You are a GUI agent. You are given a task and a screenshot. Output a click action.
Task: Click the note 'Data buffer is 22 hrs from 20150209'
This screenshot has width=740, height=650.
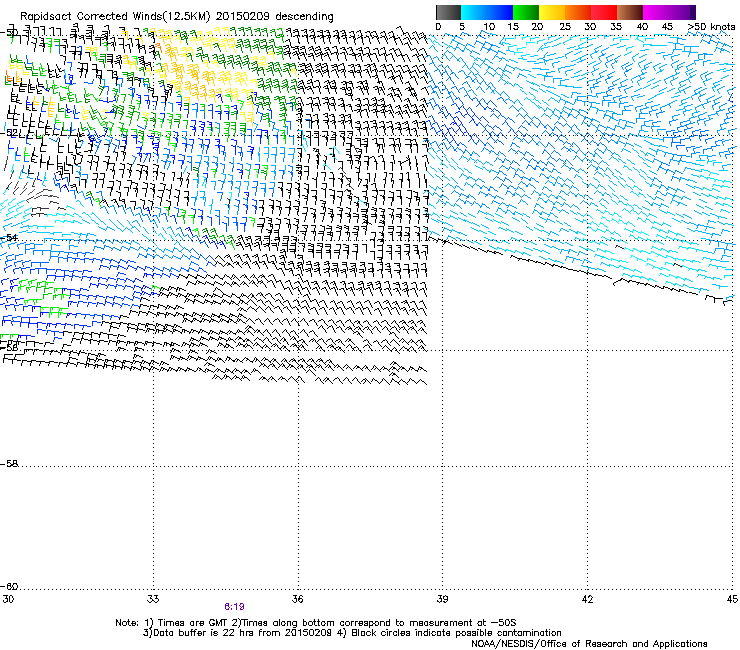point(241,633)
